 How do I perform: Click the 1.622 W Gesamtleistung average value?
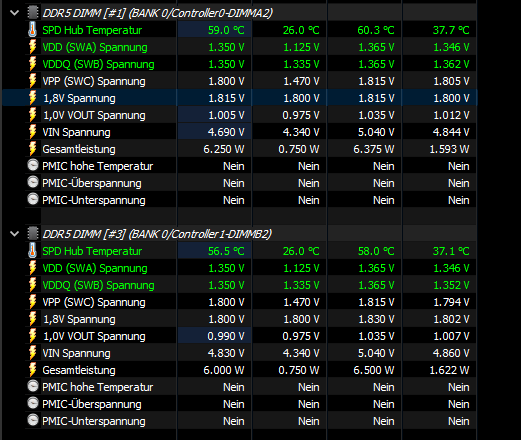(449, 370)
